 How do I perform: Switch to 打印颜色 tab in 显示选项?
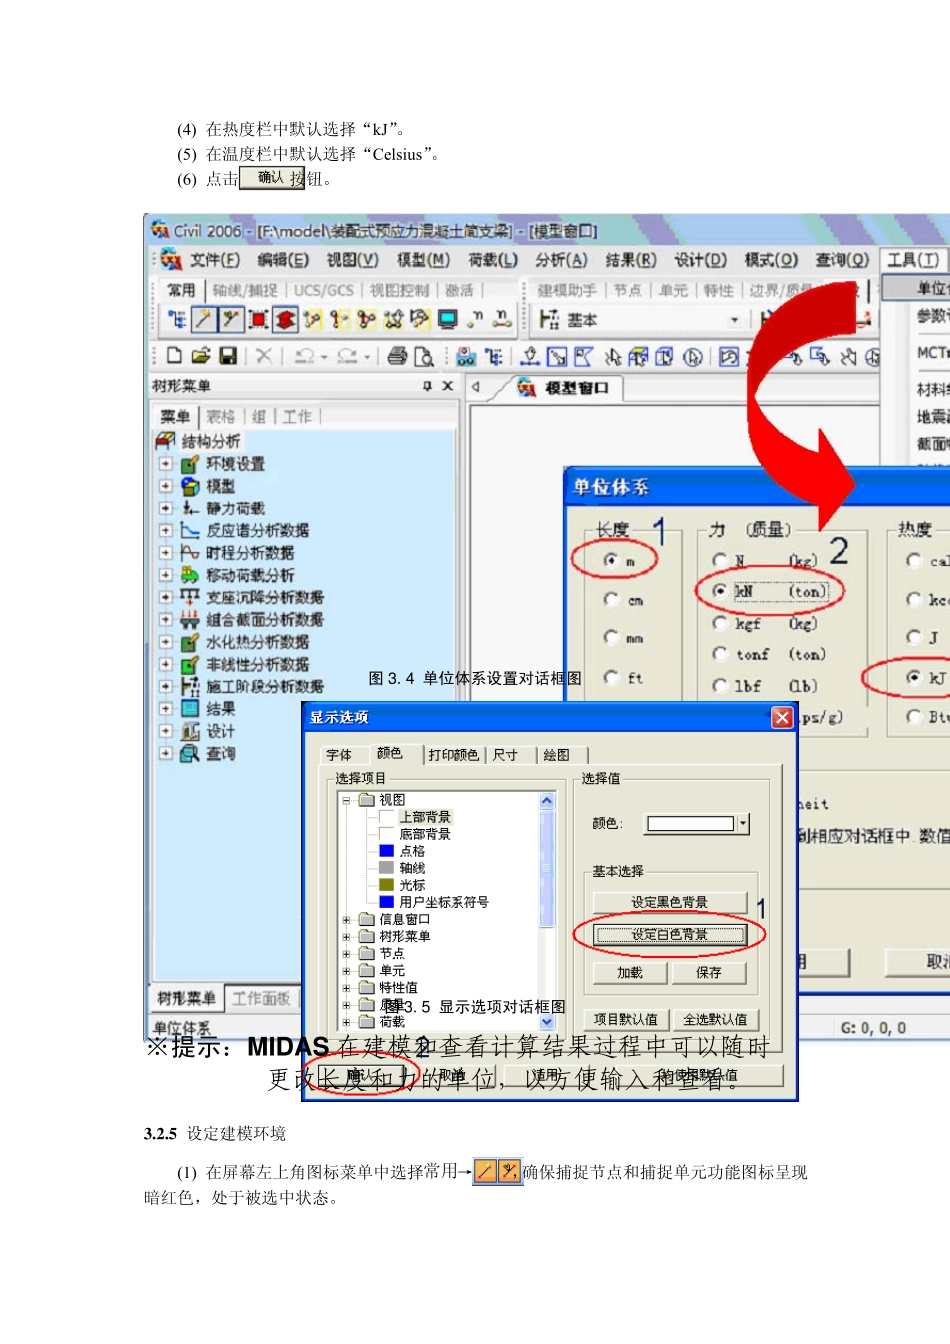click(453, 755)
